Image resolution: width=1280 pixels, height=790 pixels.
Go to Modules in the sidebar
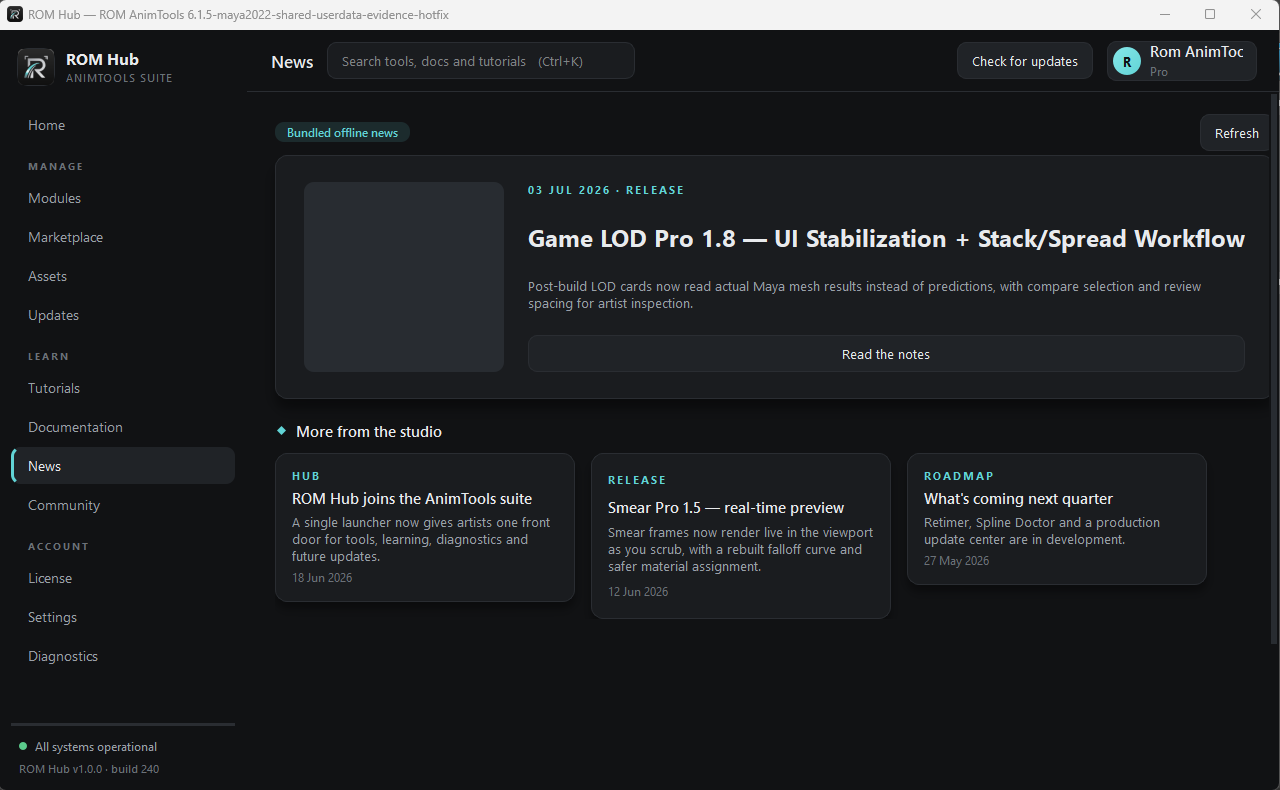[123, 198]
